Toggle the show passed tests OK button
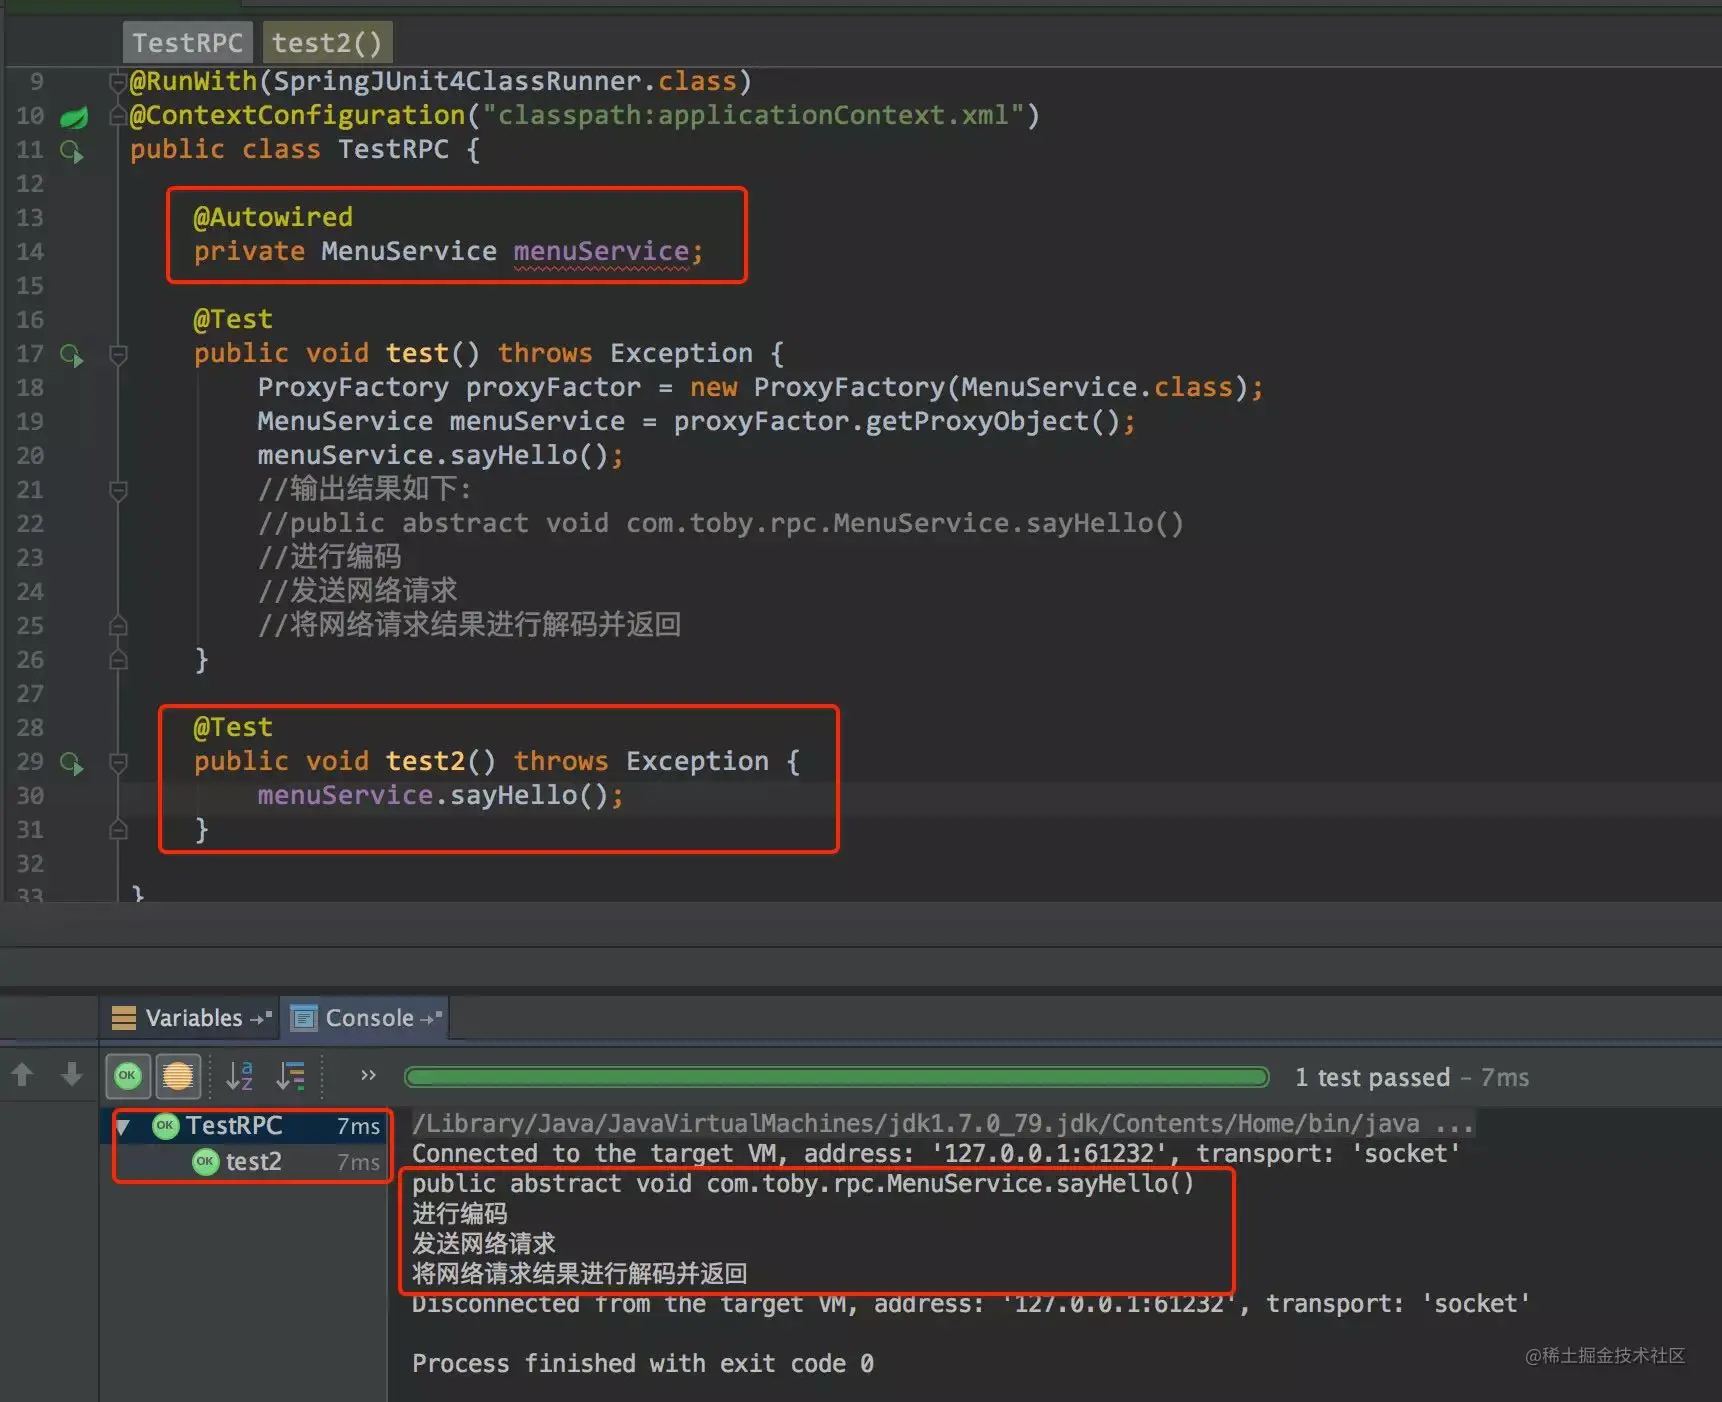This screenshot has width=1722, height=1402. [x=128, y=1076]
